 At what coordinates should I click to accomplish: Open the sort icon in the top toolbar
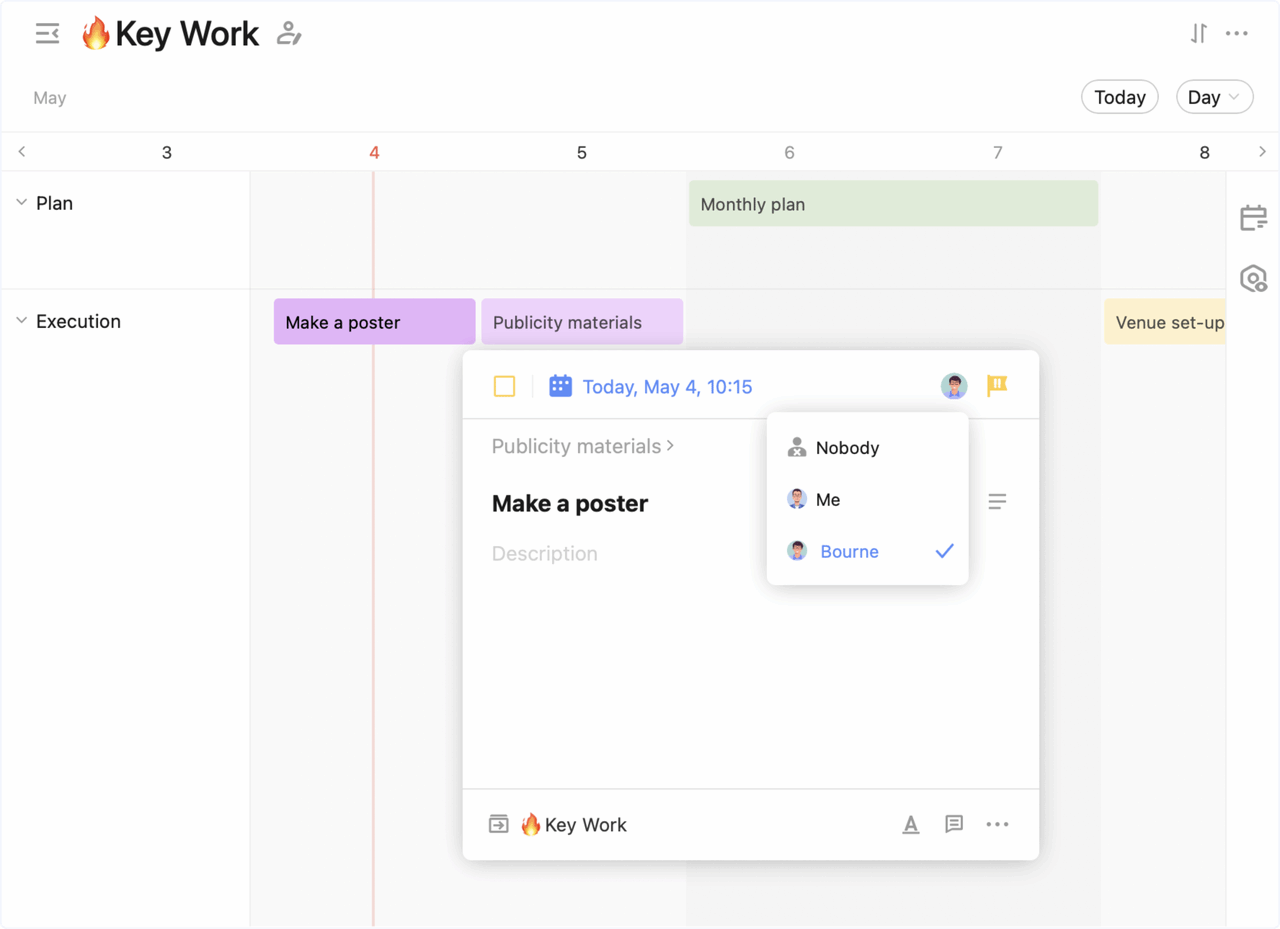1198,33
